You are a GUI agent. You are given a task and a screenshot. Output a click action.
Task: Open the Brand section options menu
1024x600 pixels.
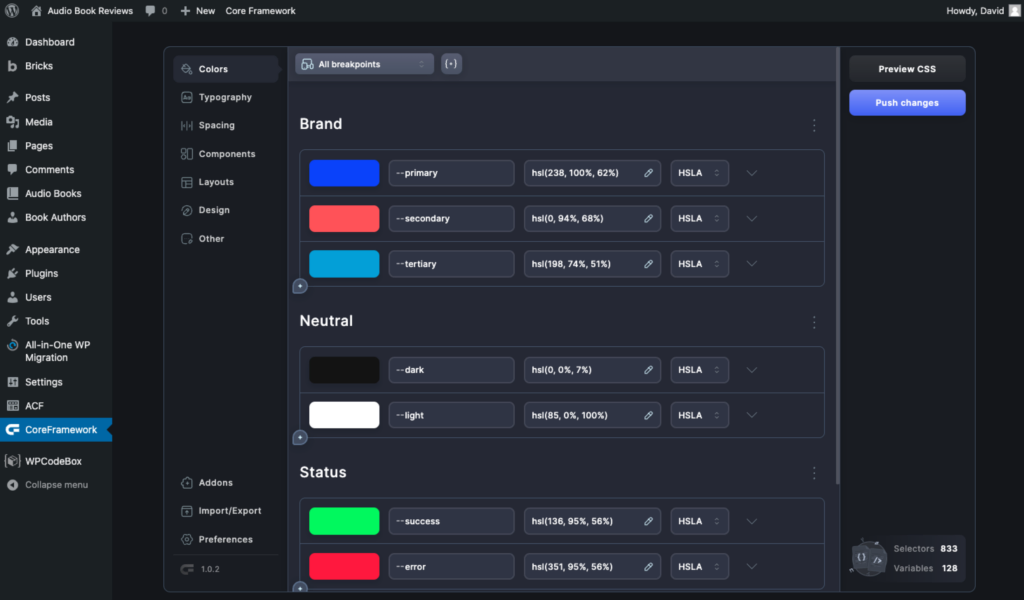[x=814, y=125]
